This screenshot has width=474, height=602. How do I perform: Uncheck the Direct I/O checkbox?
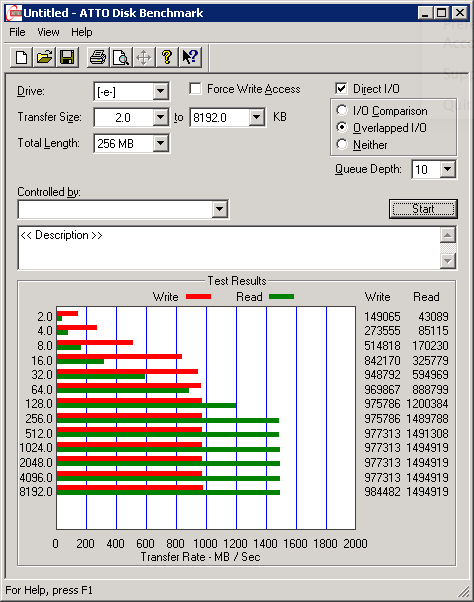[x=341, y=89]
